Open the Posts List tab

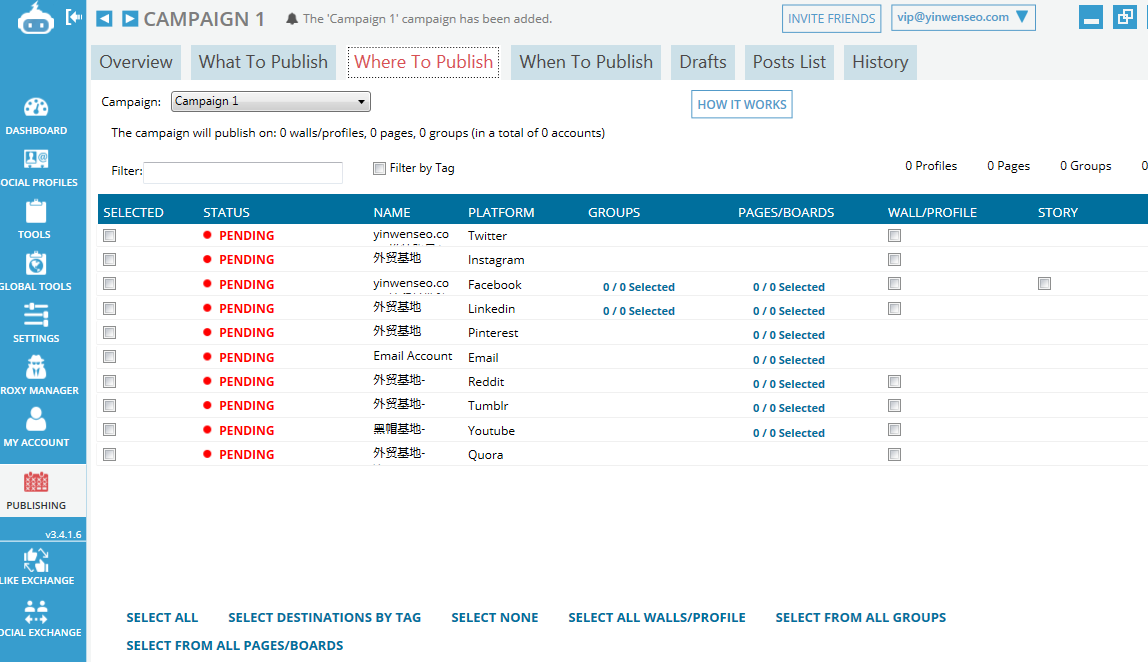click(x=788, y=61)
